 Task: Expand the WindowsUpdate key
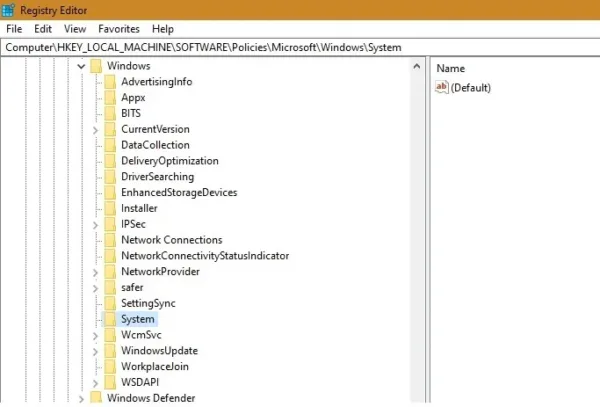pyautogui.click(x=95, y=352)
